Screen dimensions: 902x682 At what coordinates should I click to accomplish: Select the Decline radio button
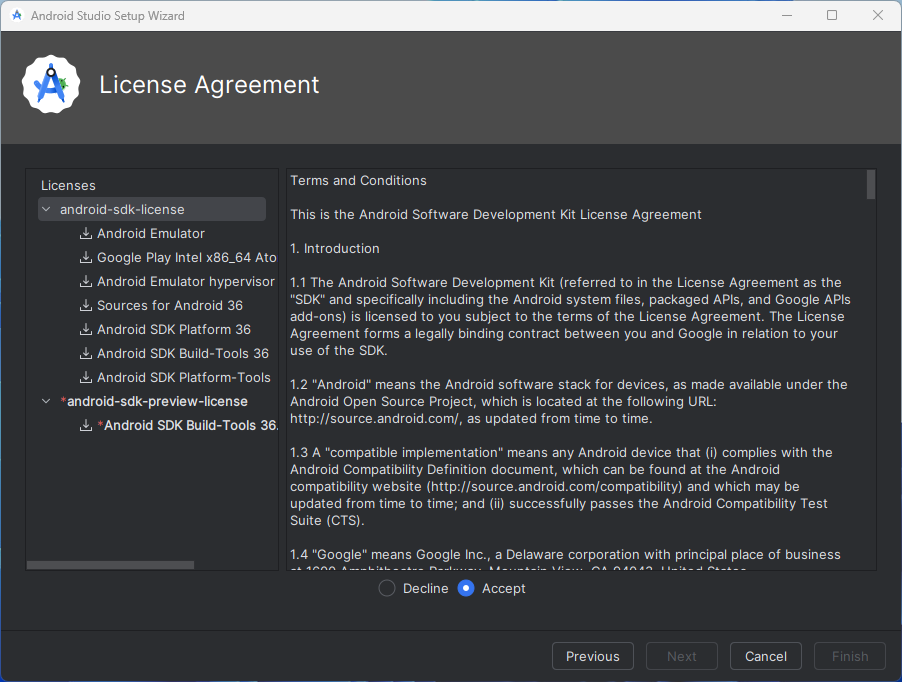point(387,589)
